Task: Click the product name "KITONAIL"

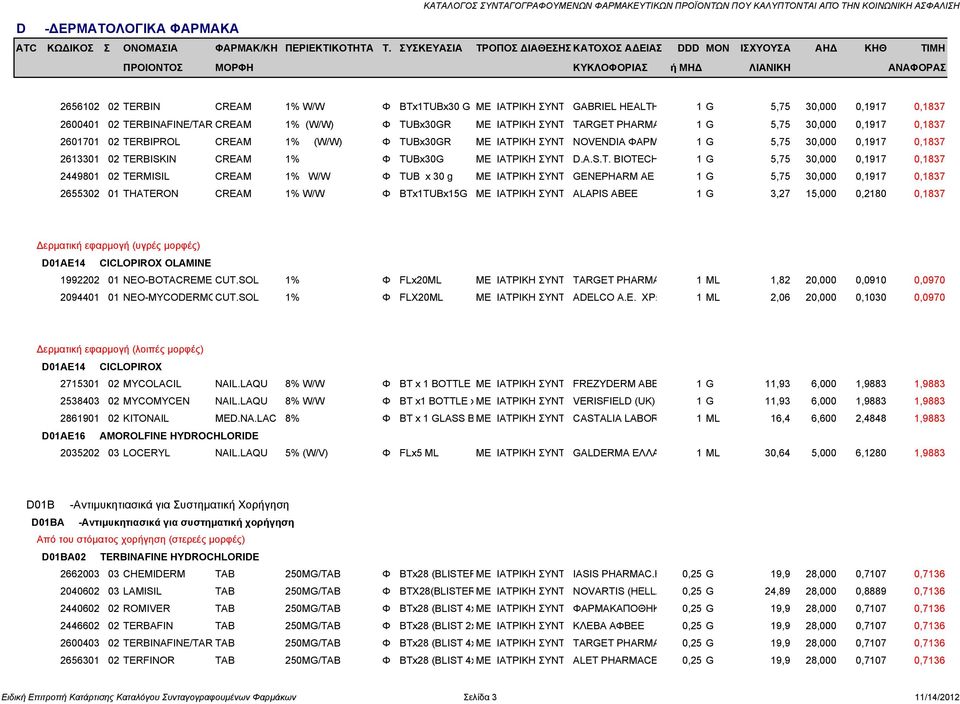Action: [x=146, y=419]
